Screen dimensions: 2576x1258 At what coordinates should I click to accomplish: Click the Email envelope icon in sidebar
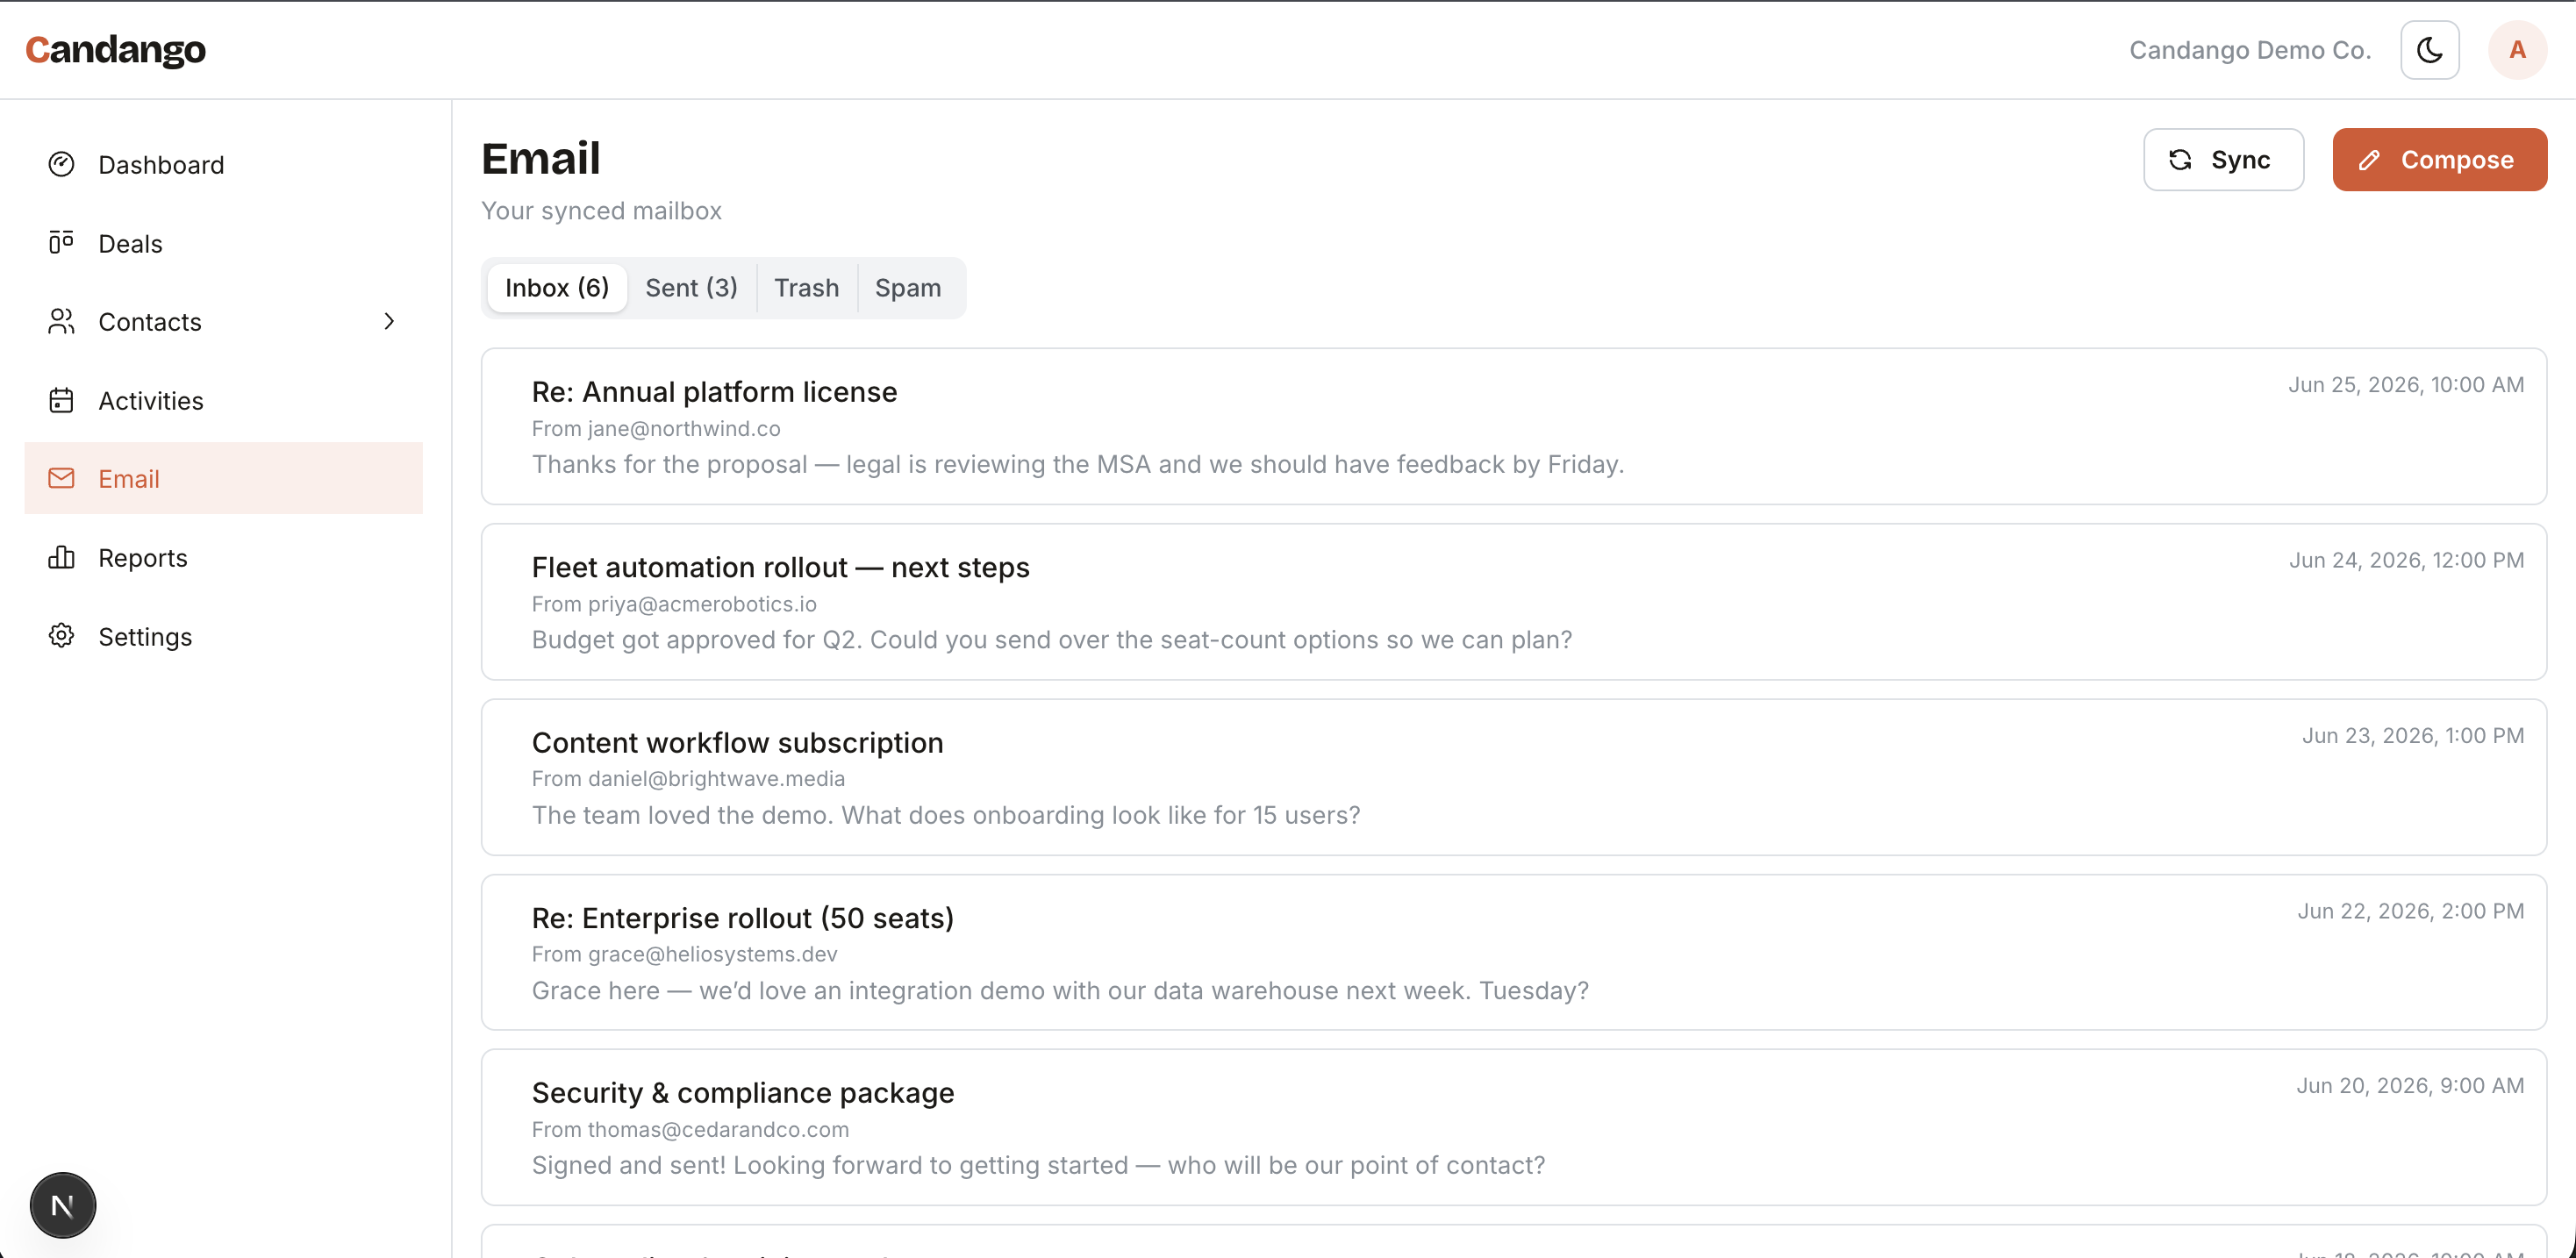tap(61, 479)
